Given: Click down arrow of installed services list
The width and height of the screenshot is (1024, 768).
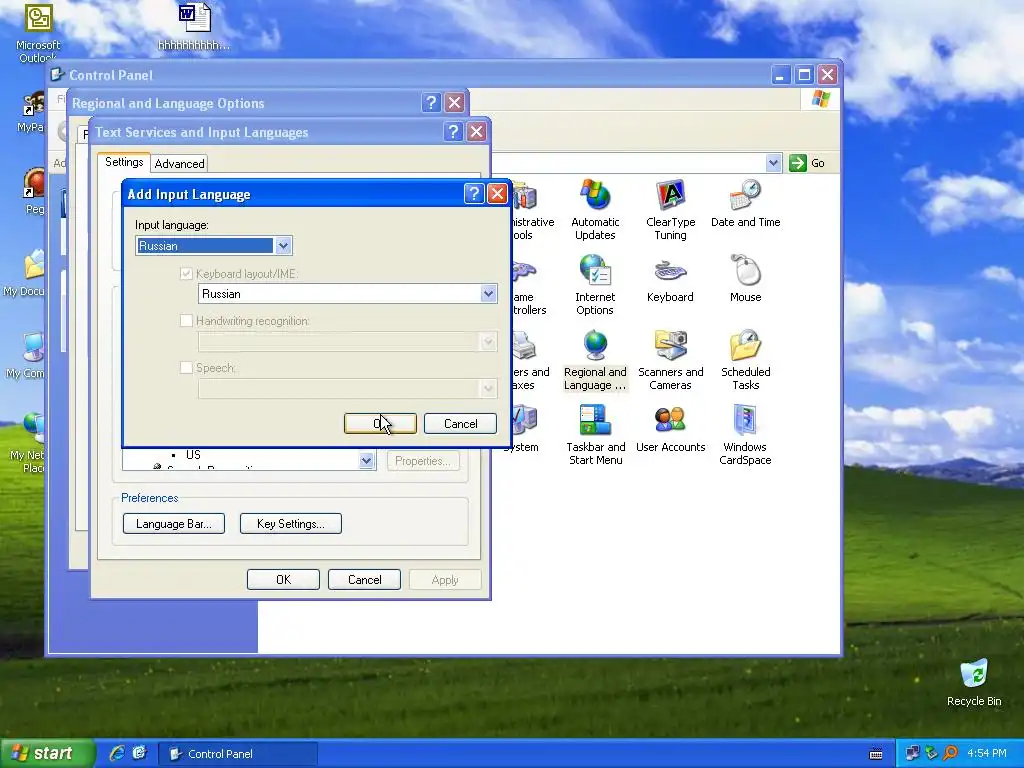Looking at the screenshot, I should click(366, 460).
